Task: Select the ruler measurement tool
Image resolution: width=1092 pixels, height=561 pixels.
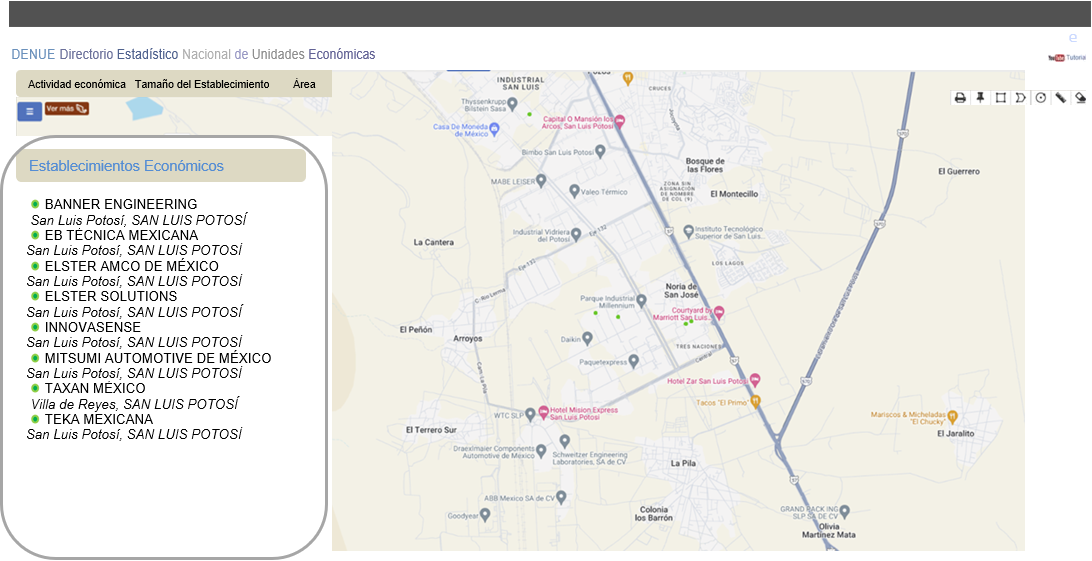Action: [x=1061, y=97]
